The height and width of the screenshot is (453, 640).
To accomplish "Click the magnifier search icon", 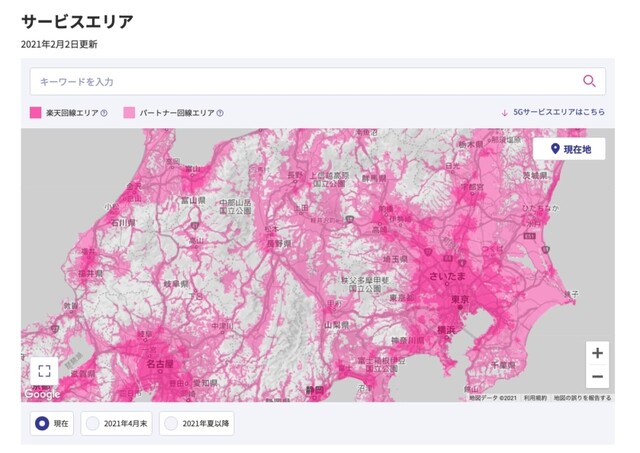I will [x=589, y=81].
